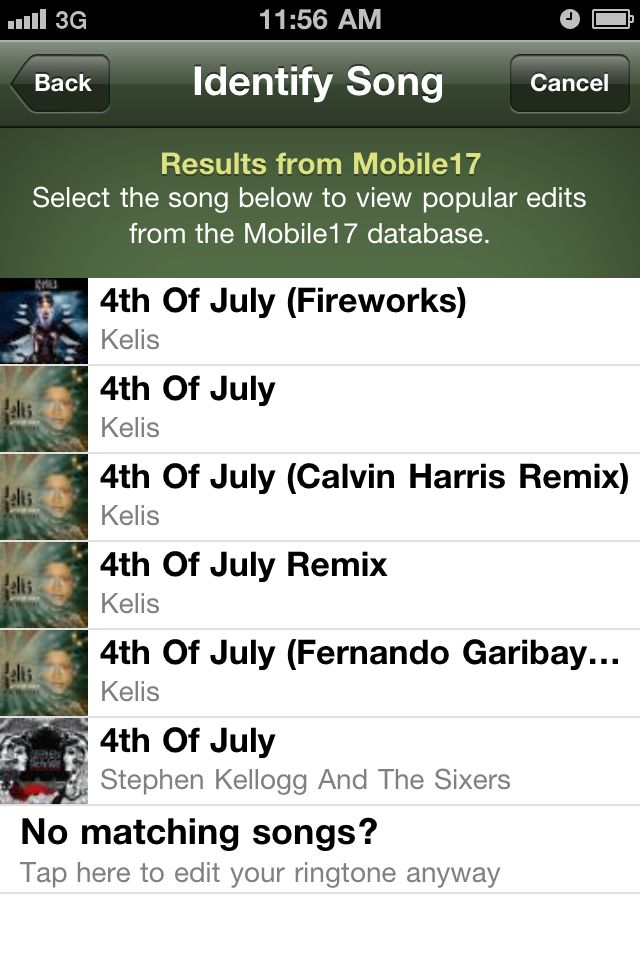Screen dimensions: 640x960
Task: Tap the signal strength bars icon
Action: (27, 20)
